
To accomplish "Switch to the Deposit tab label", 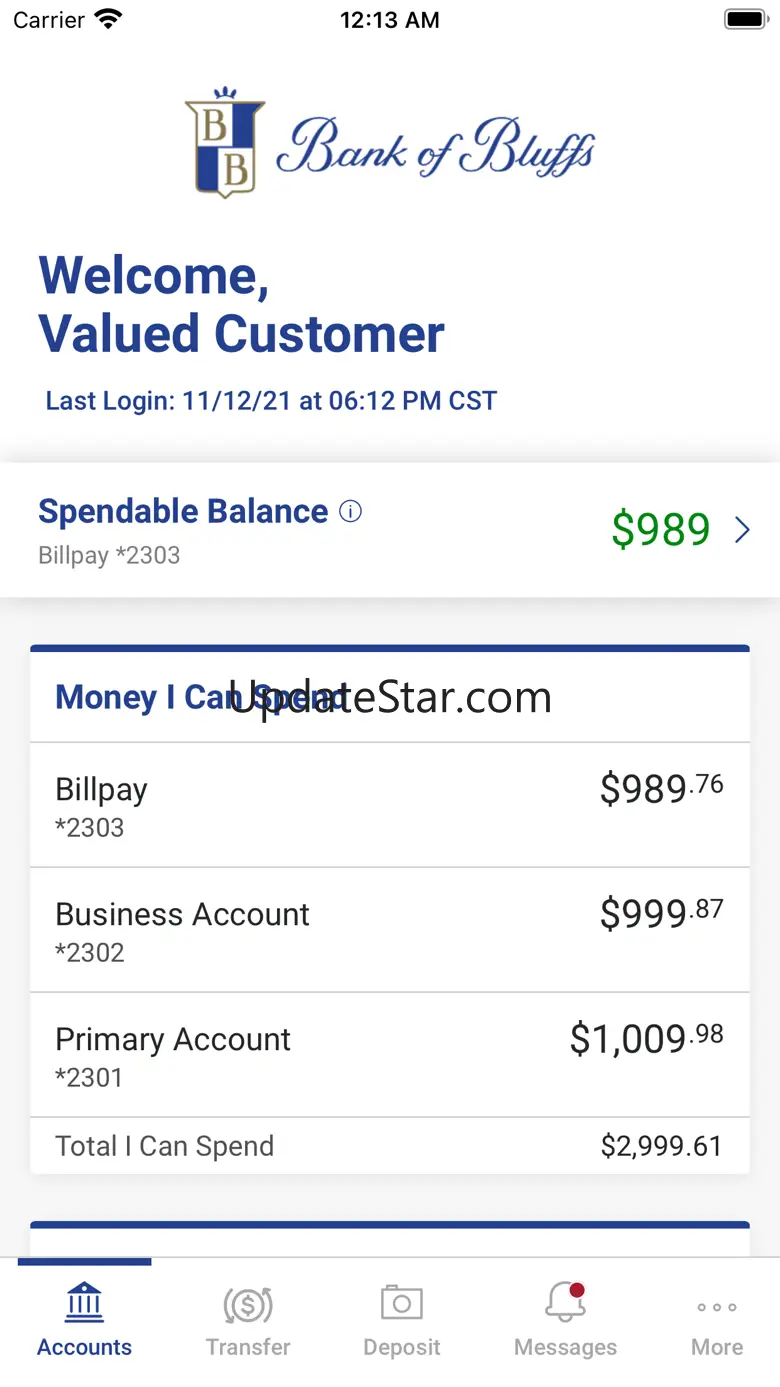I will pyautogui.click(x=402, y=1347).
